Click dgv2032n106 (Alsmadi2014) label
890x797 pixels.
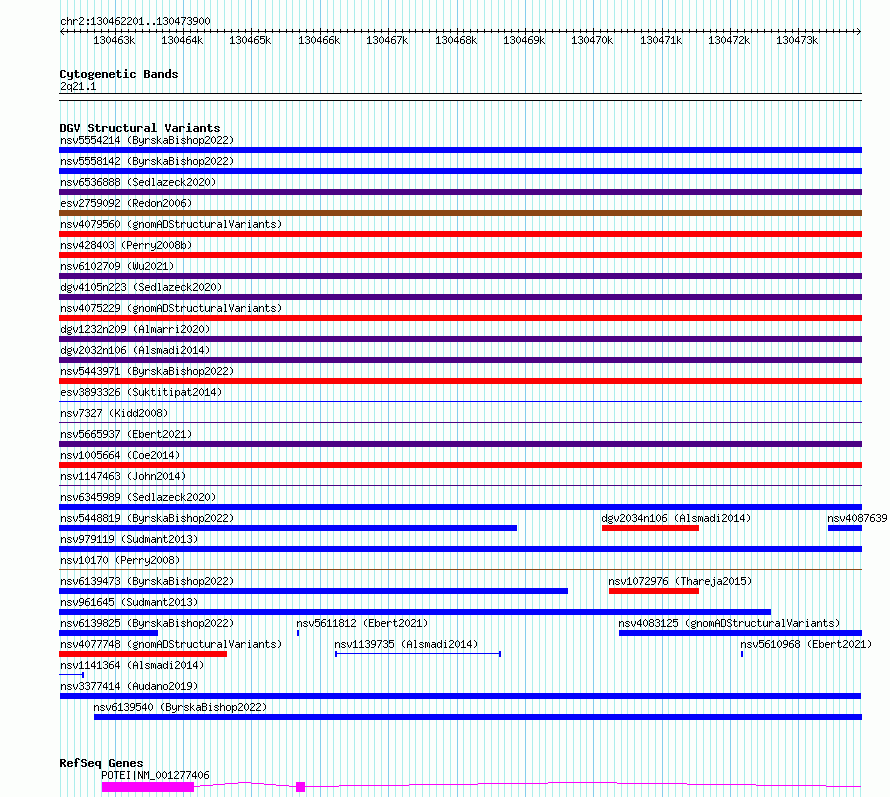click(x=135, y=350)
